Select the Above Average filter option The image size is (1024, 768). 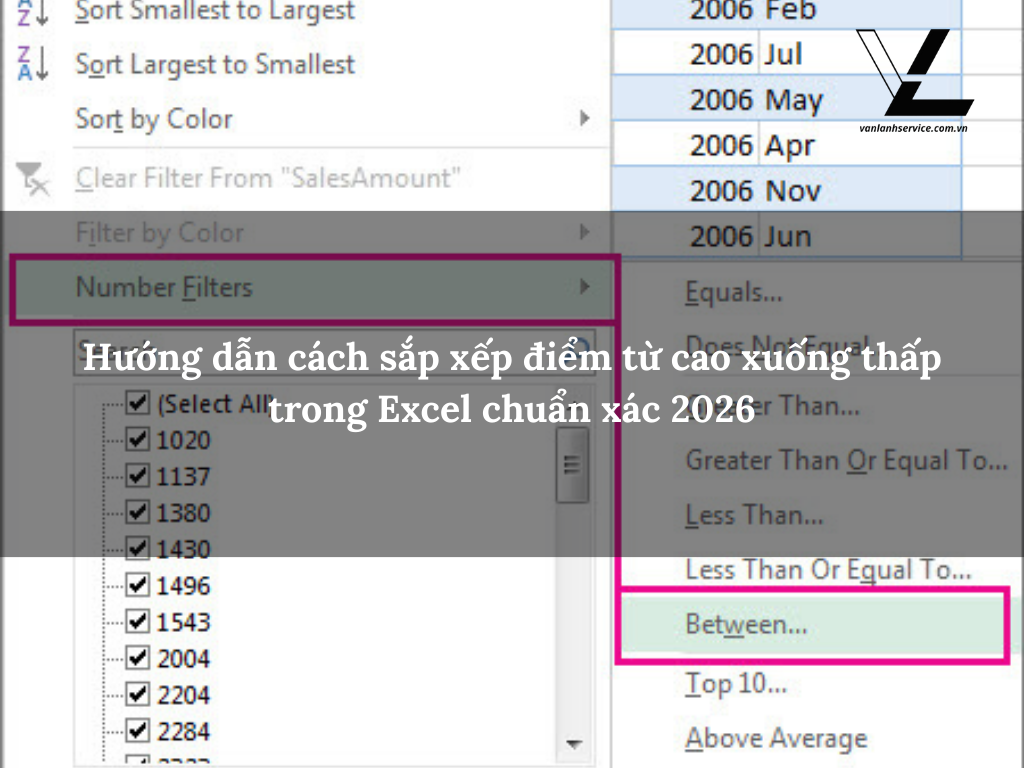click(776, 739)
